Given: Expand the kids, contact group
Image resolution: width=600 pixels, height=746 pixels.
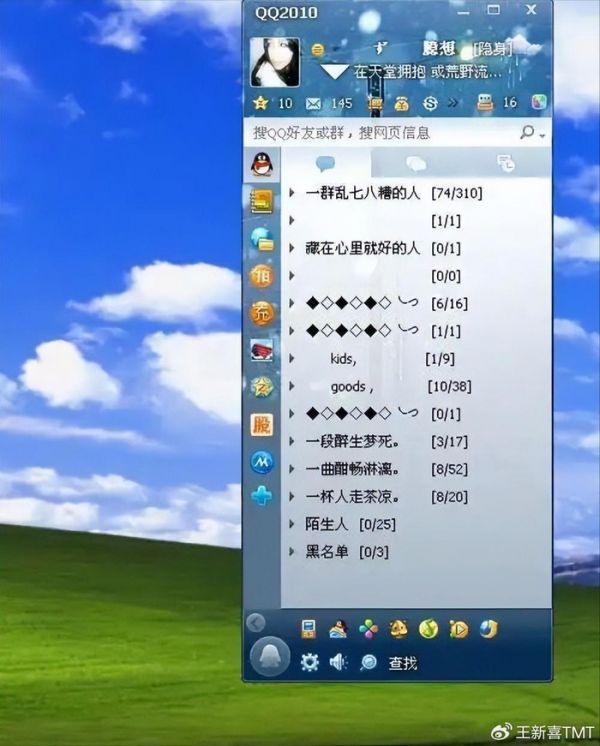Looking at the screenshot, I should point(342,358).
